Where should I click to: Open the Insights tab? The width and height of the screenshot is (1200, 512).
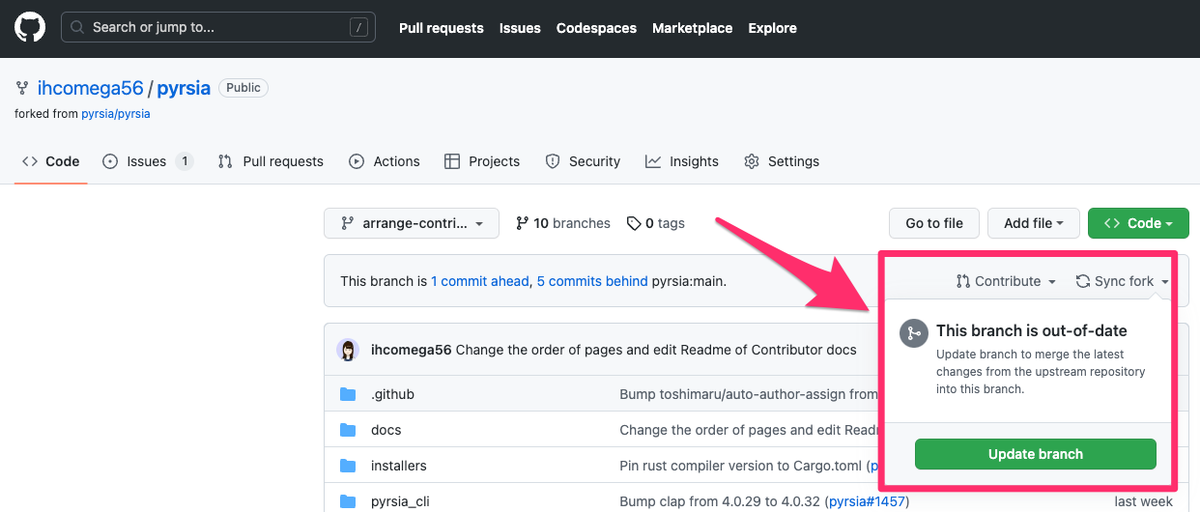(682, 161)
